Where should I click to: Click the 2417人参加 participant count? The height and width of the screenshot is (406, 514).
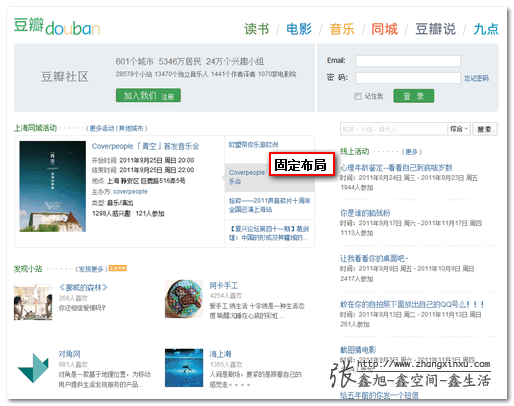[357, 279]
